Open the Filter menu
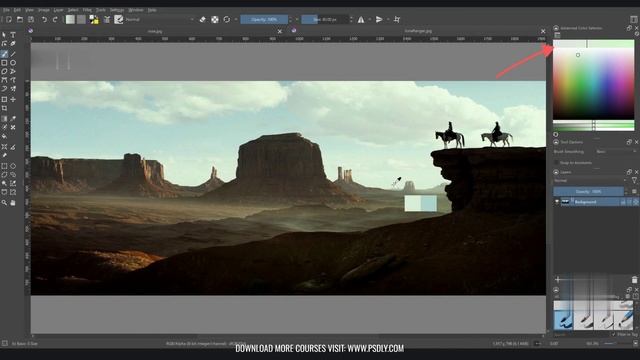Screen dimensions: 640x360 coord(87,10)
